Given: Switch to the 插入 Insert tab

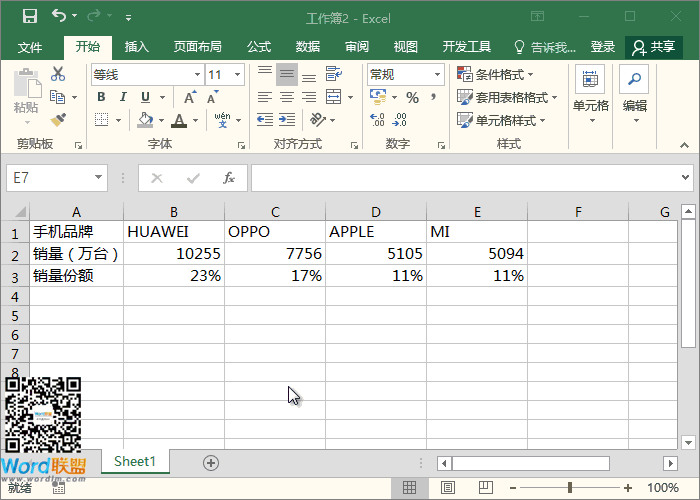Looking at the screenshot, I should tap(136, 46).
